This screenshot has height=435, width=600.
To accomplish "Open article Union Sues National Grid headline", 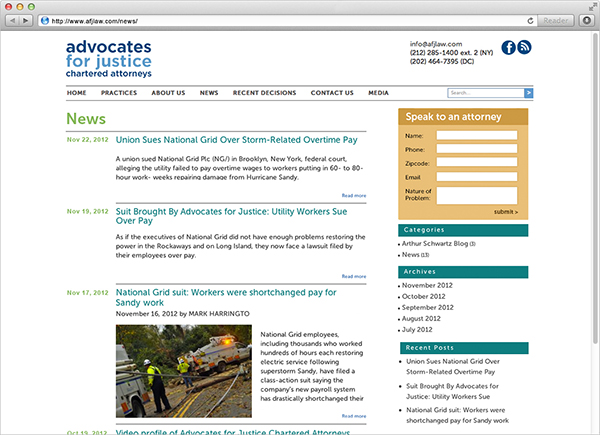I will point(236,140).
